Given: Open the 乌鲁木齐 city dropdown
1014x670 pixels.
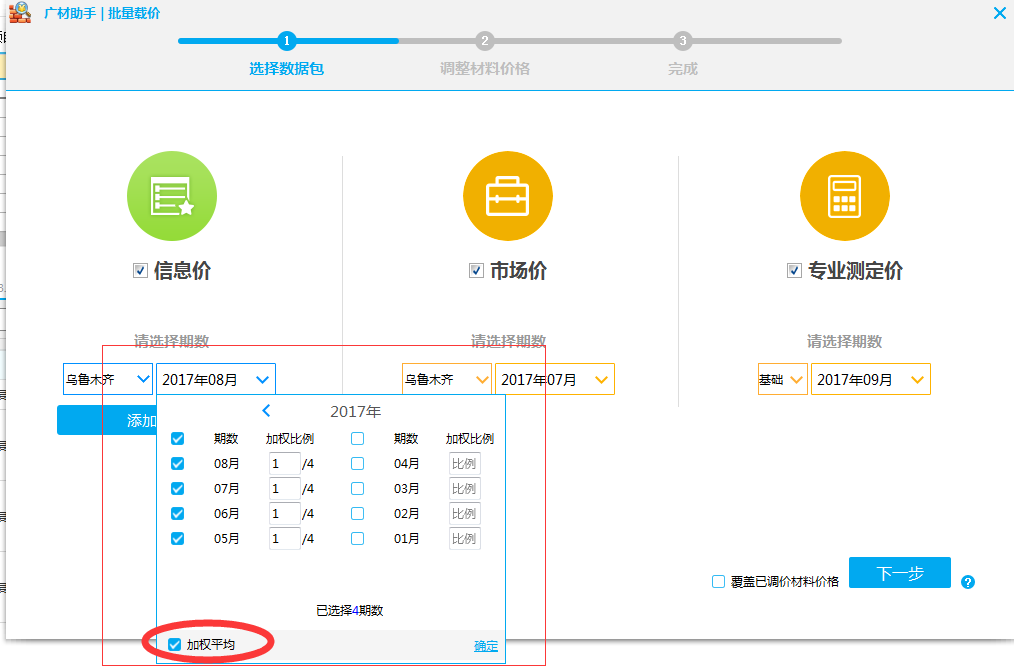Looking at the screenshot, I should [107, 379].
